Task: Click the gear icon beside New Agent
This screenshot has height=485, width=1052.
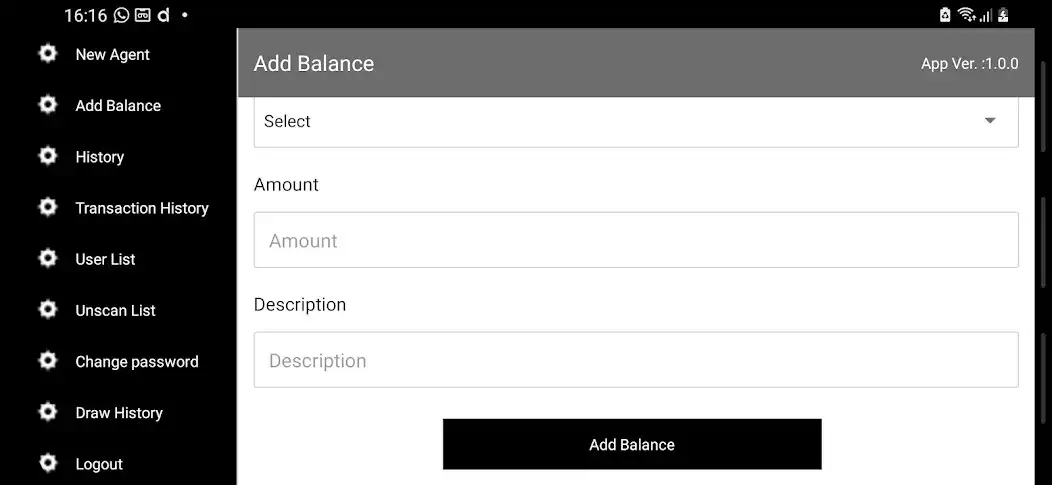Action: tap(48, 53)
